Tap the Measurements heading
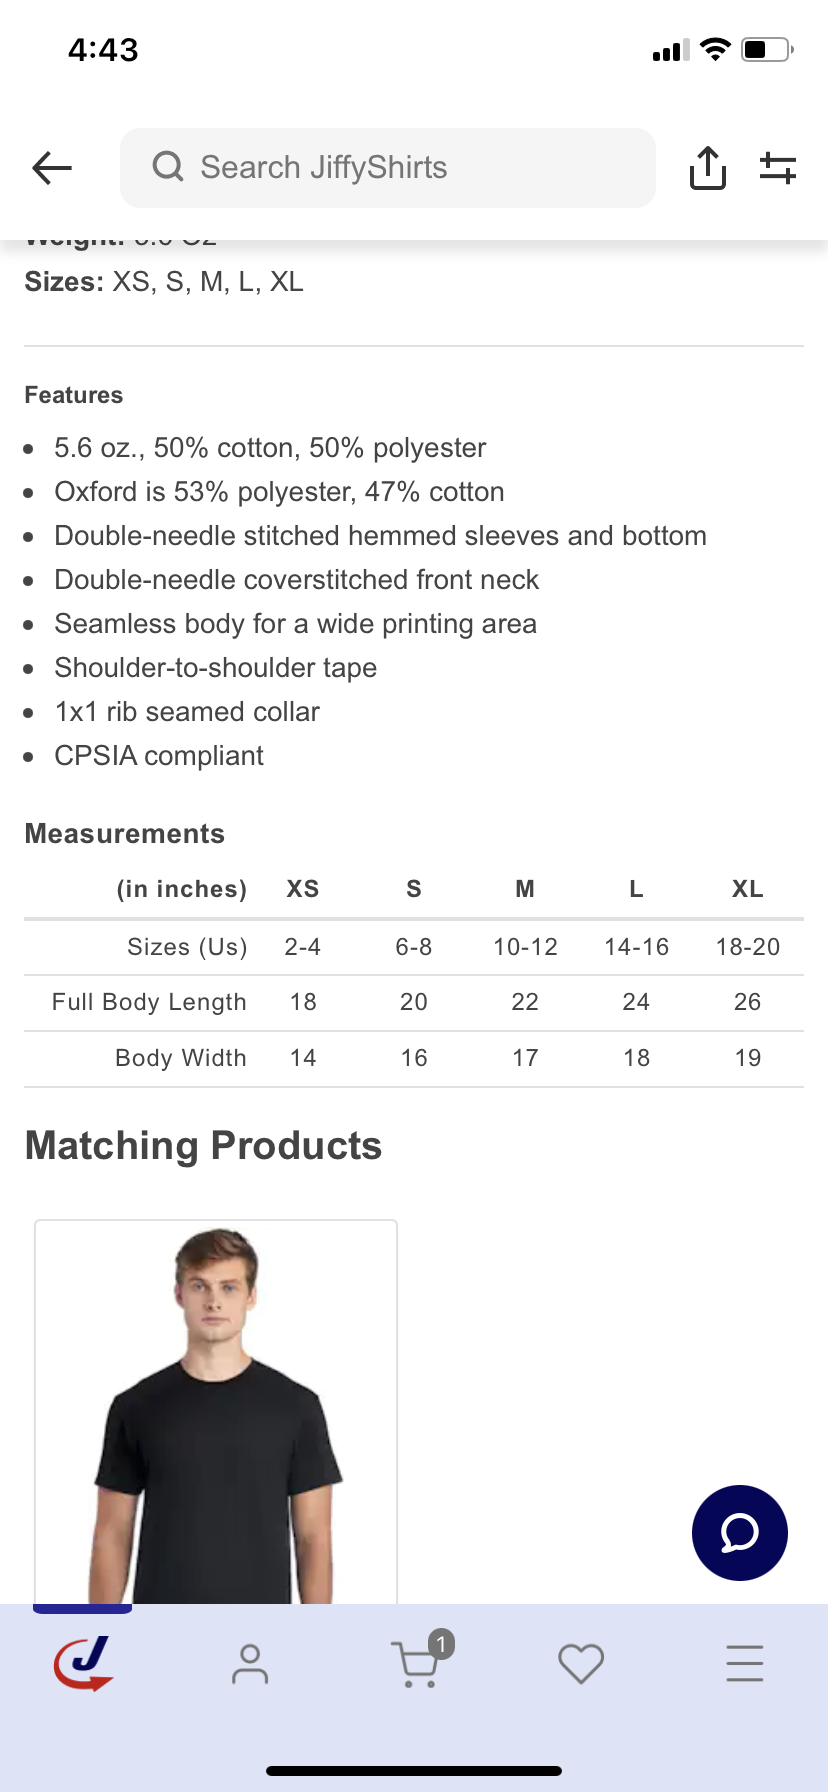Screen dimensions: 828x1792 [x=125, y=834]
